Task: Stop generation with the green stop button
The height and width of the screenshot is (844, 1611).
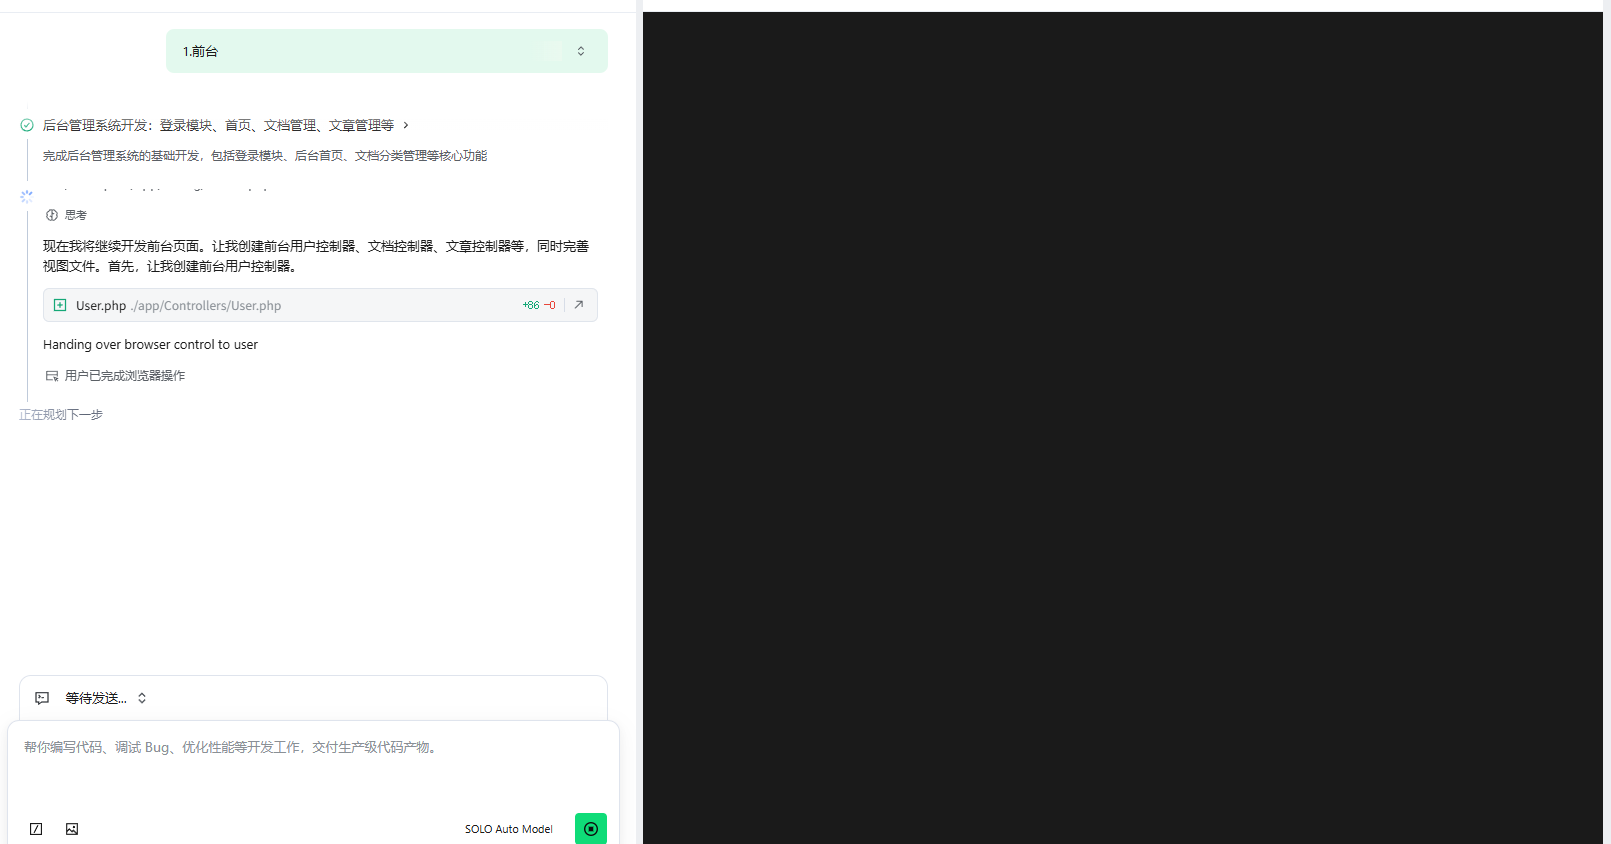Action: pyautogui.click(x=590, y=828)
